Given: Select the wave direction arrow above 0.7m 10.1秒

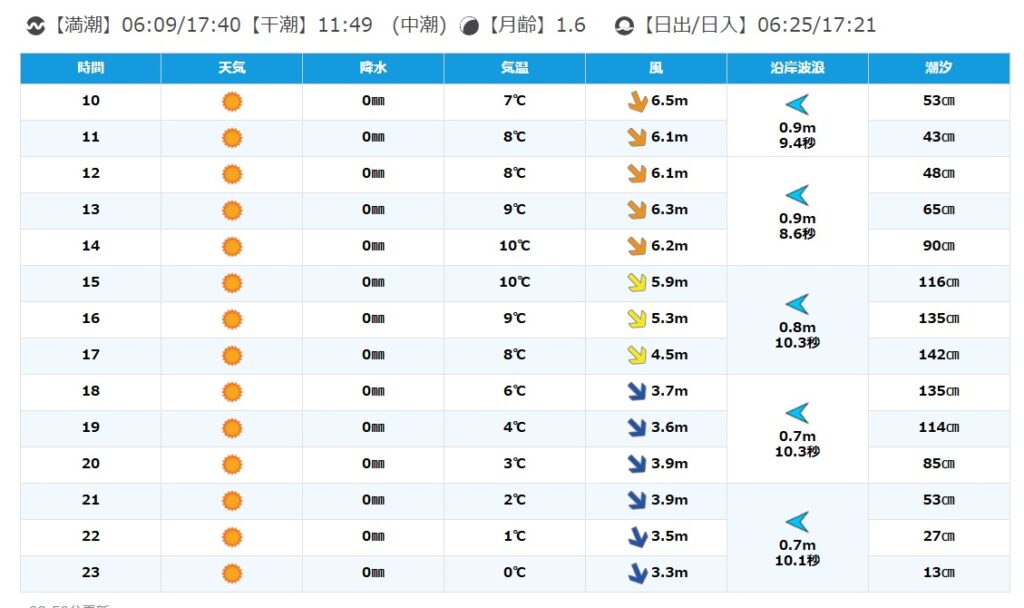Looking at the screenshot, I should click(797, 521).
